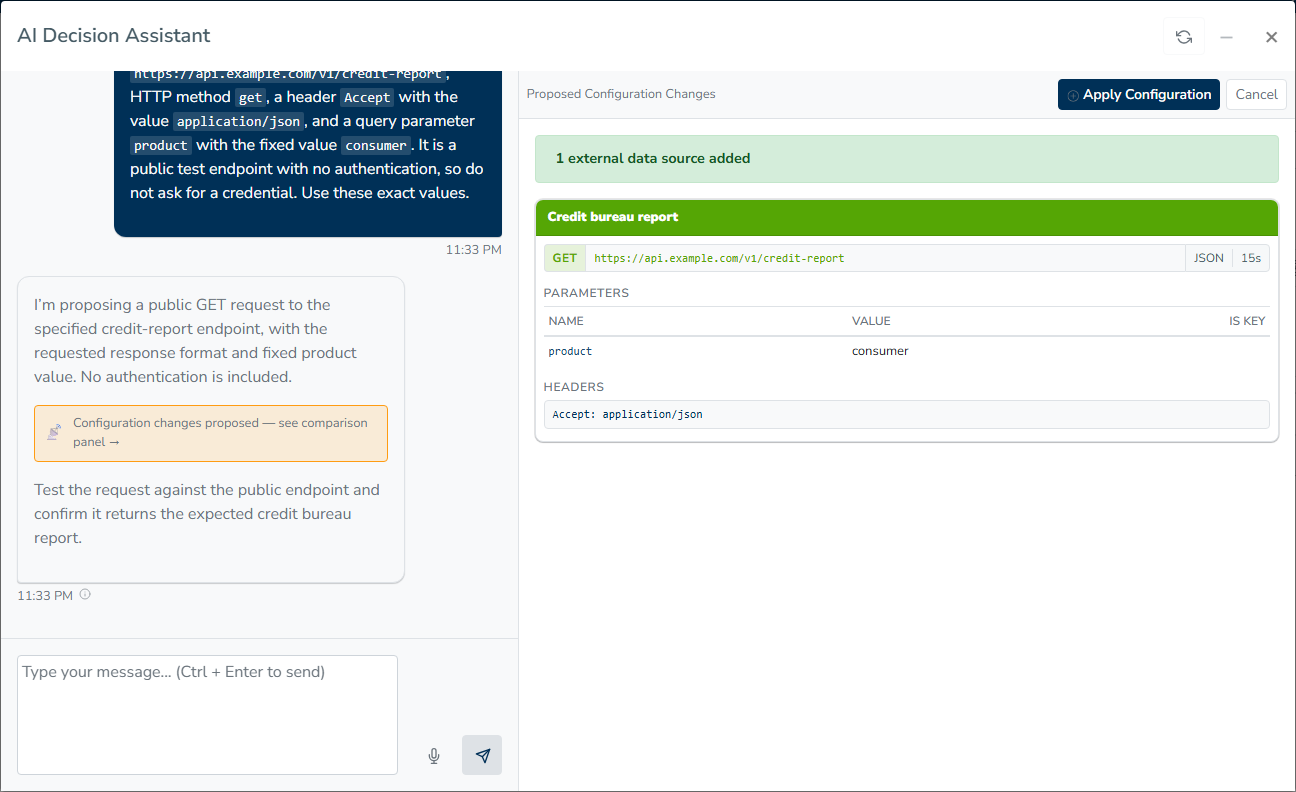Screen dimensions: 1296x792
Task: Click the Proposed Configuration Changes title
Action: pos(621,94)
